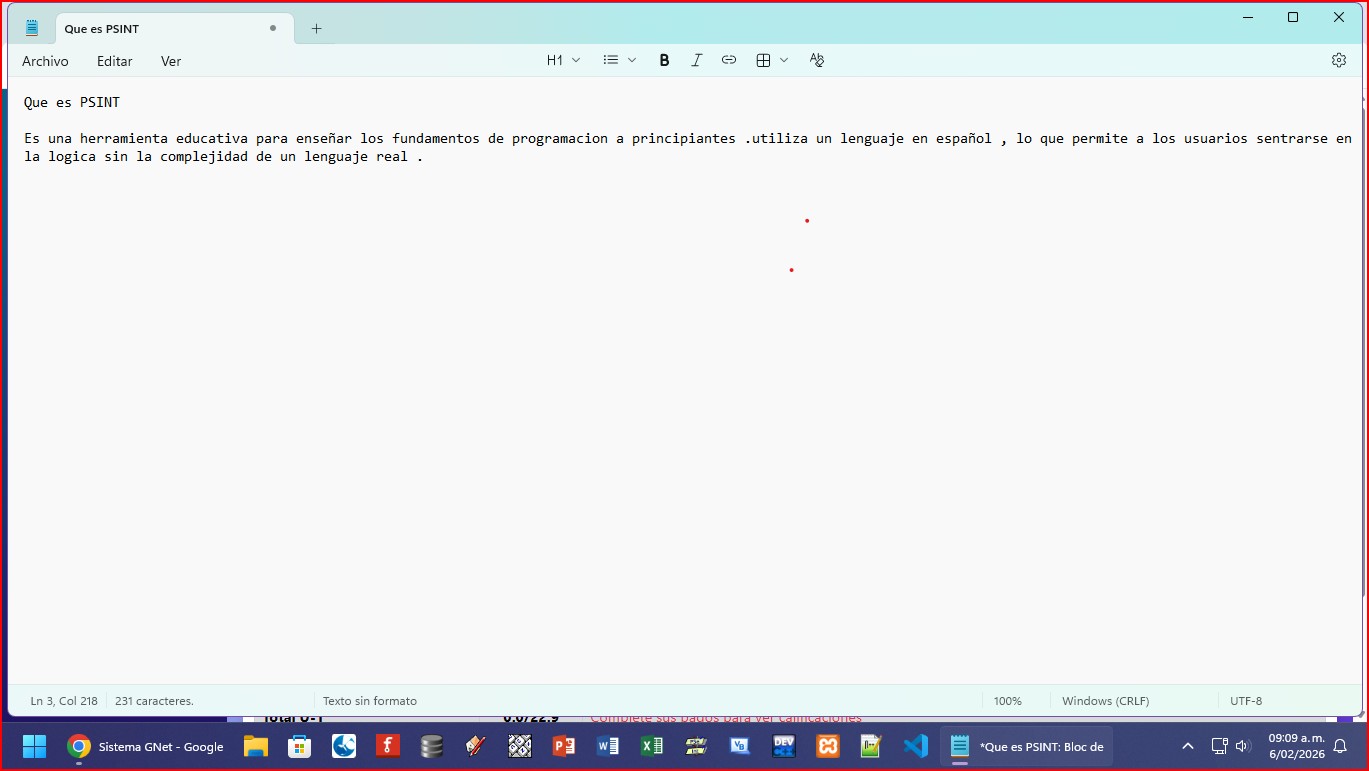Click the Windows (CRLF) line ending indicator

coord(1105,701)
